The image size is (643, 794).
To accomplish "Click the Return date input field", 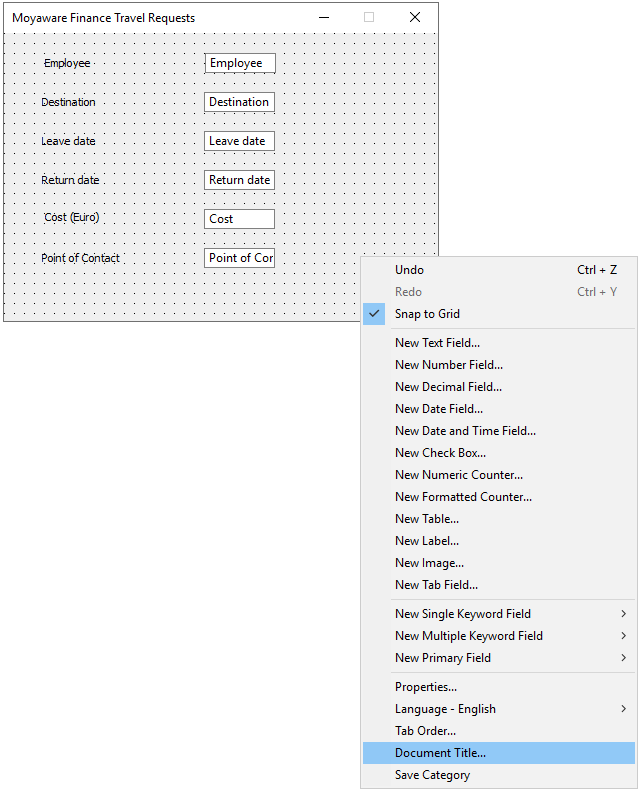I will click(239, 180).
